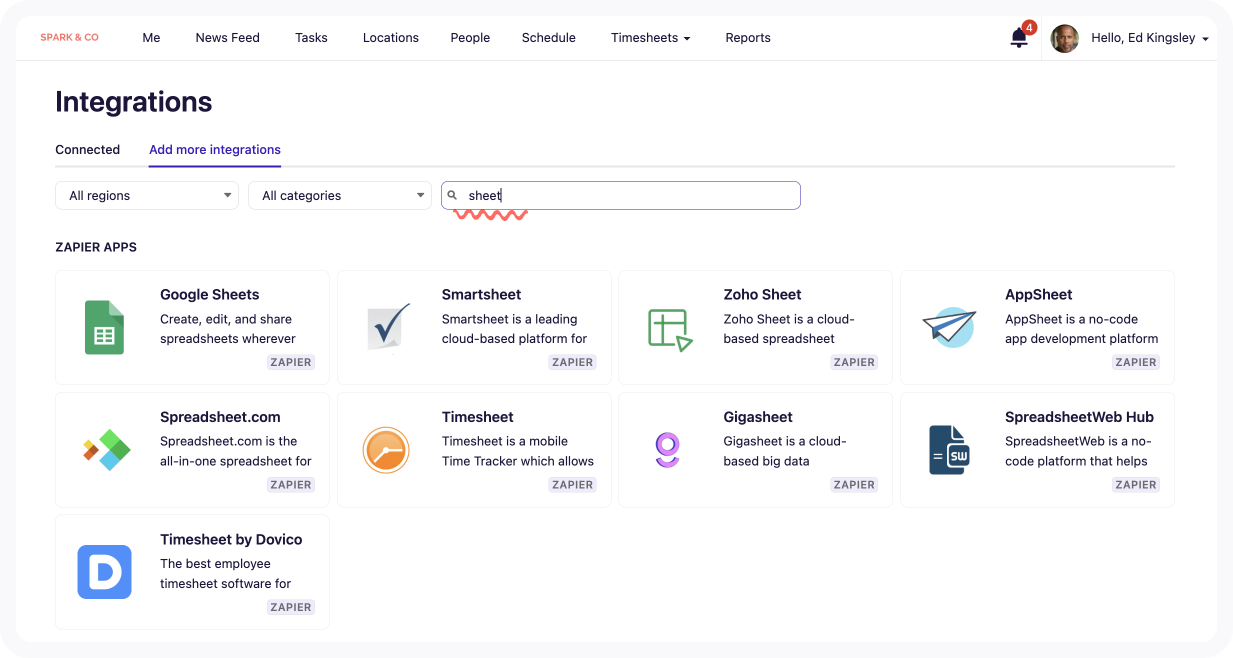
Task: Open the Reports section
Action: point(748,38)
